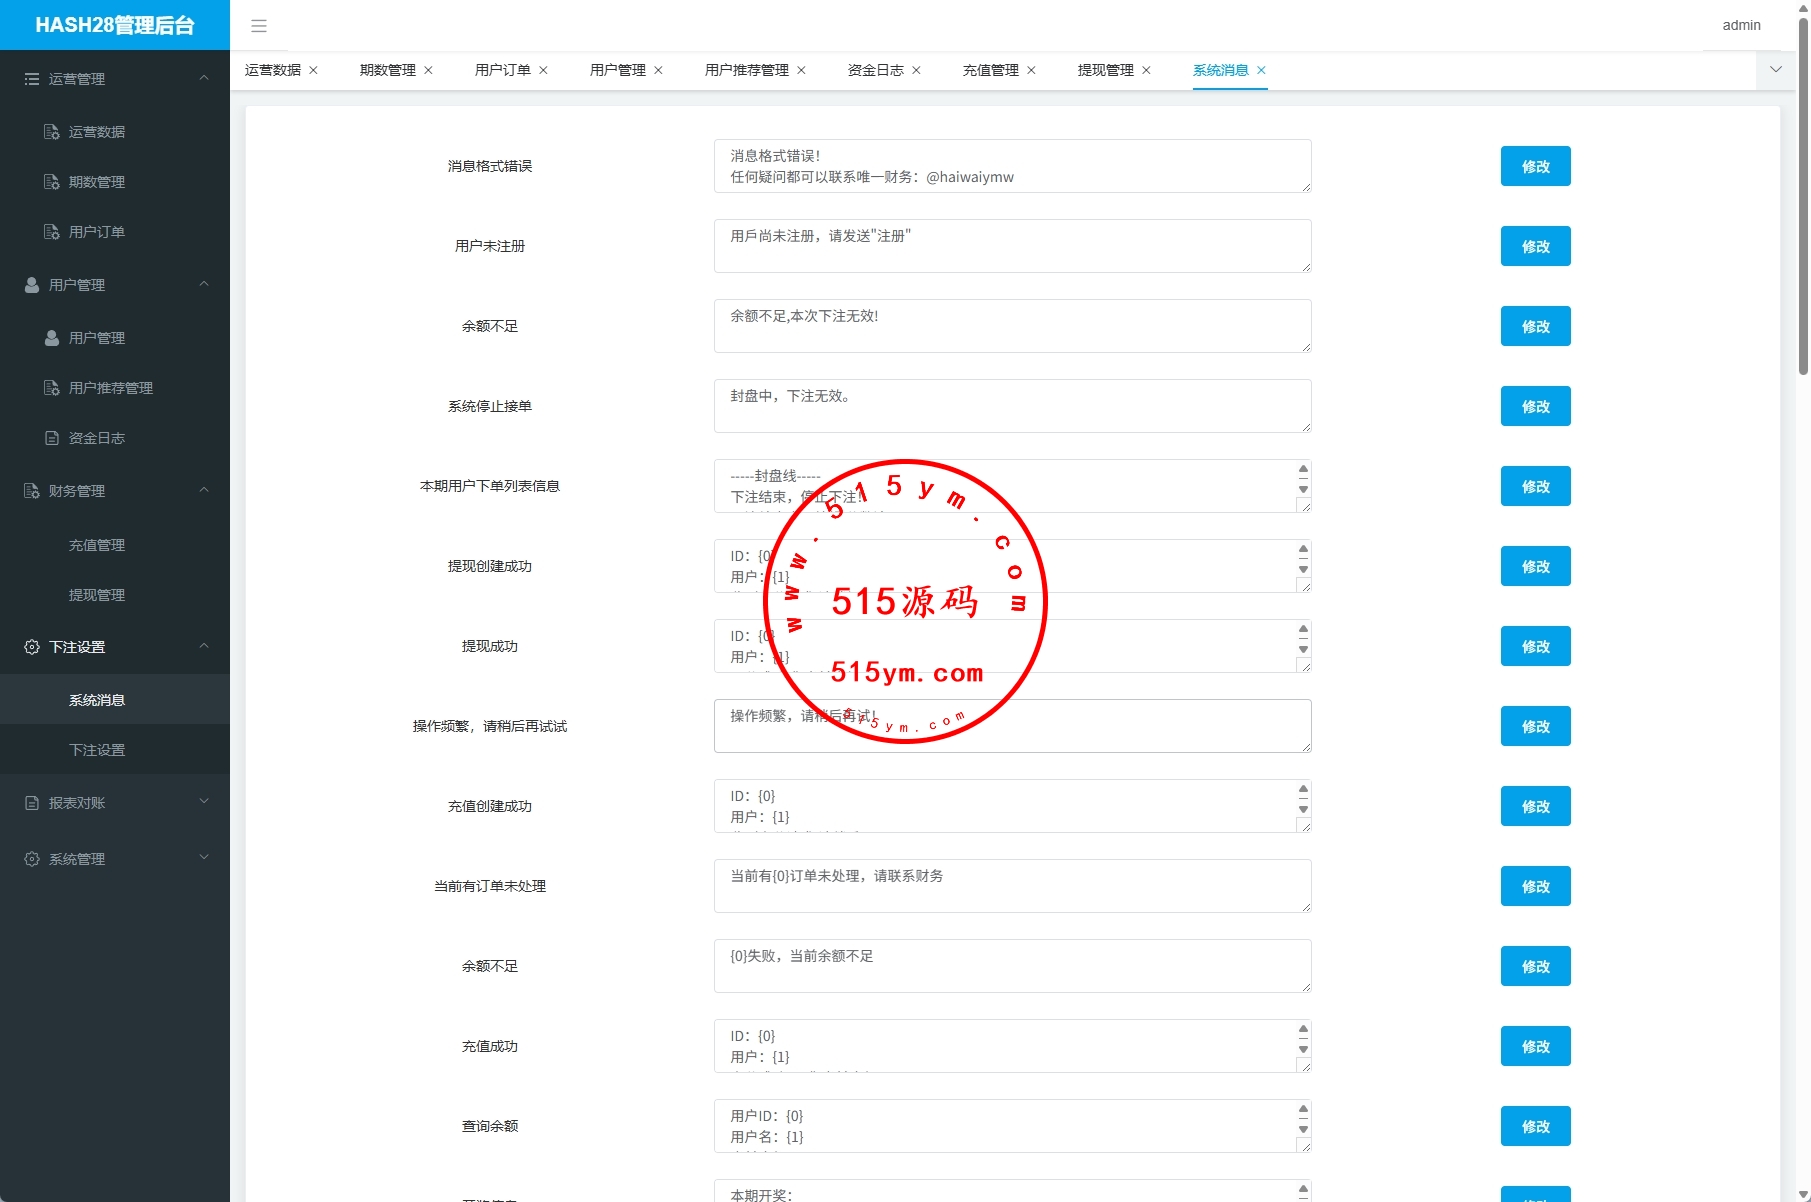The image size is (1811, 1202).
Task: Close the 运营数据 tab
Action: (313, 70)
